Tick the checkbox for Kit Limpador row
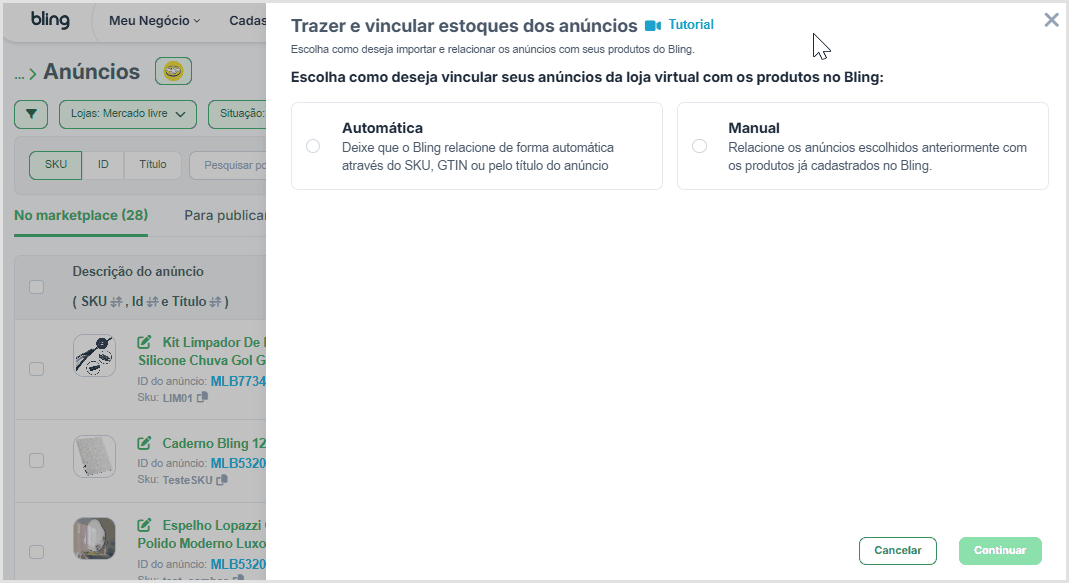This screenshot has height=583, width=1069. point(37,369)
